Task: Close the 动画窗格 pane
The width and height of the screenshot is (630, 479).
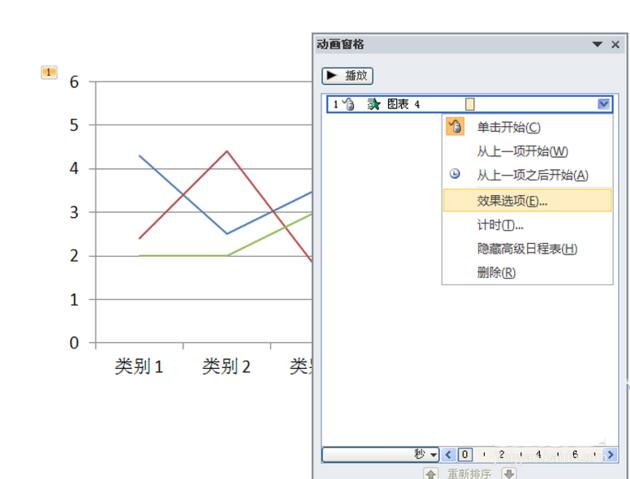Action: click(616, 44)
